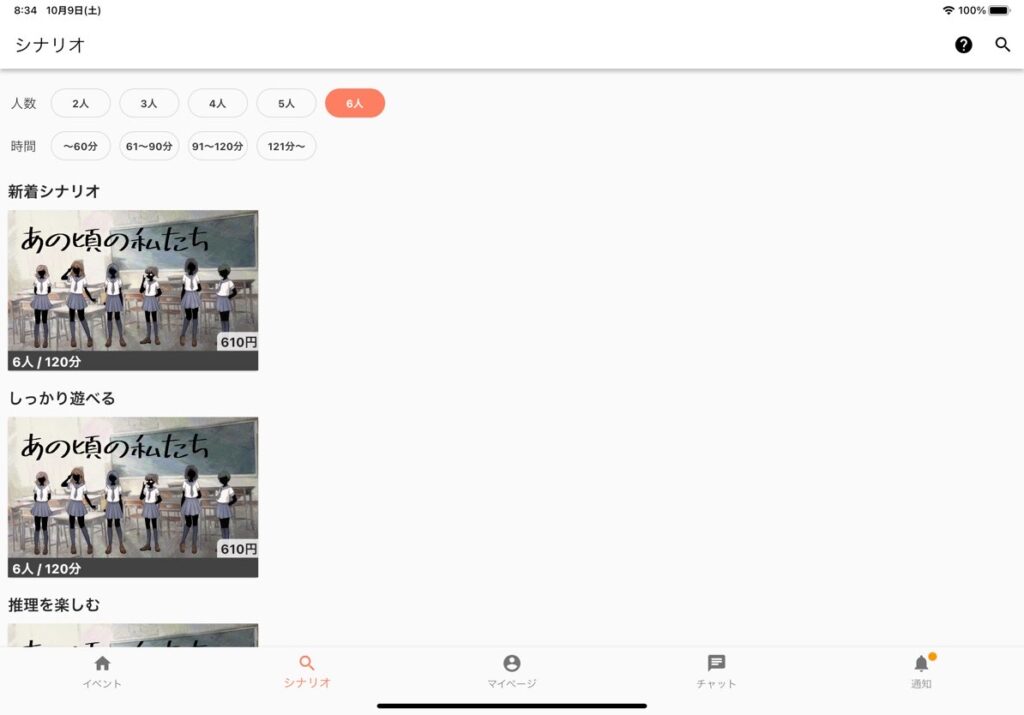
Task: Select the 91〜120分 time filter
Action: click(x=218, y=146)
